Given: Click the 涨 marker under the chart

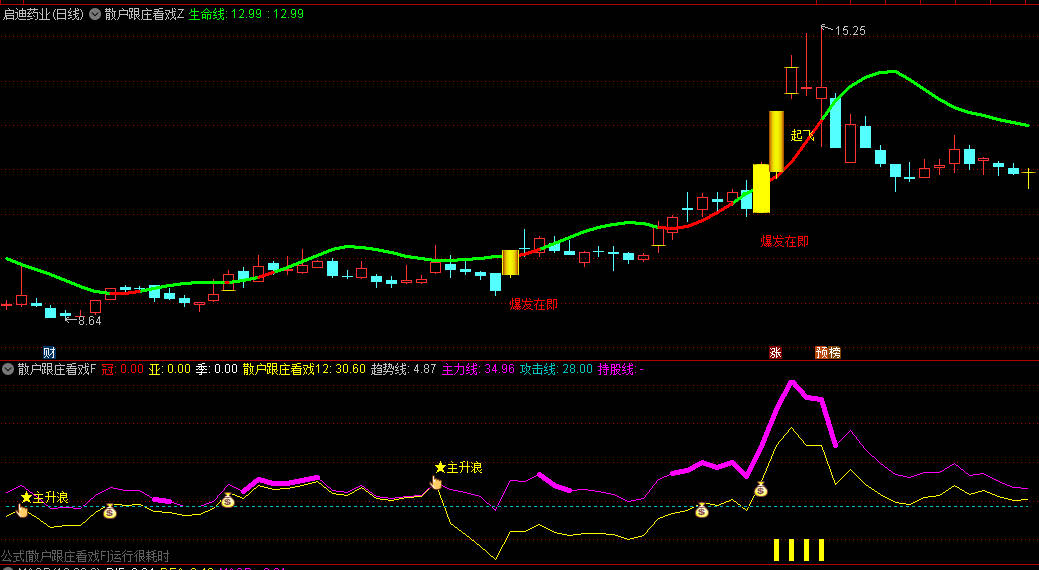Looking at the screenshot, I should click(775, 353).
